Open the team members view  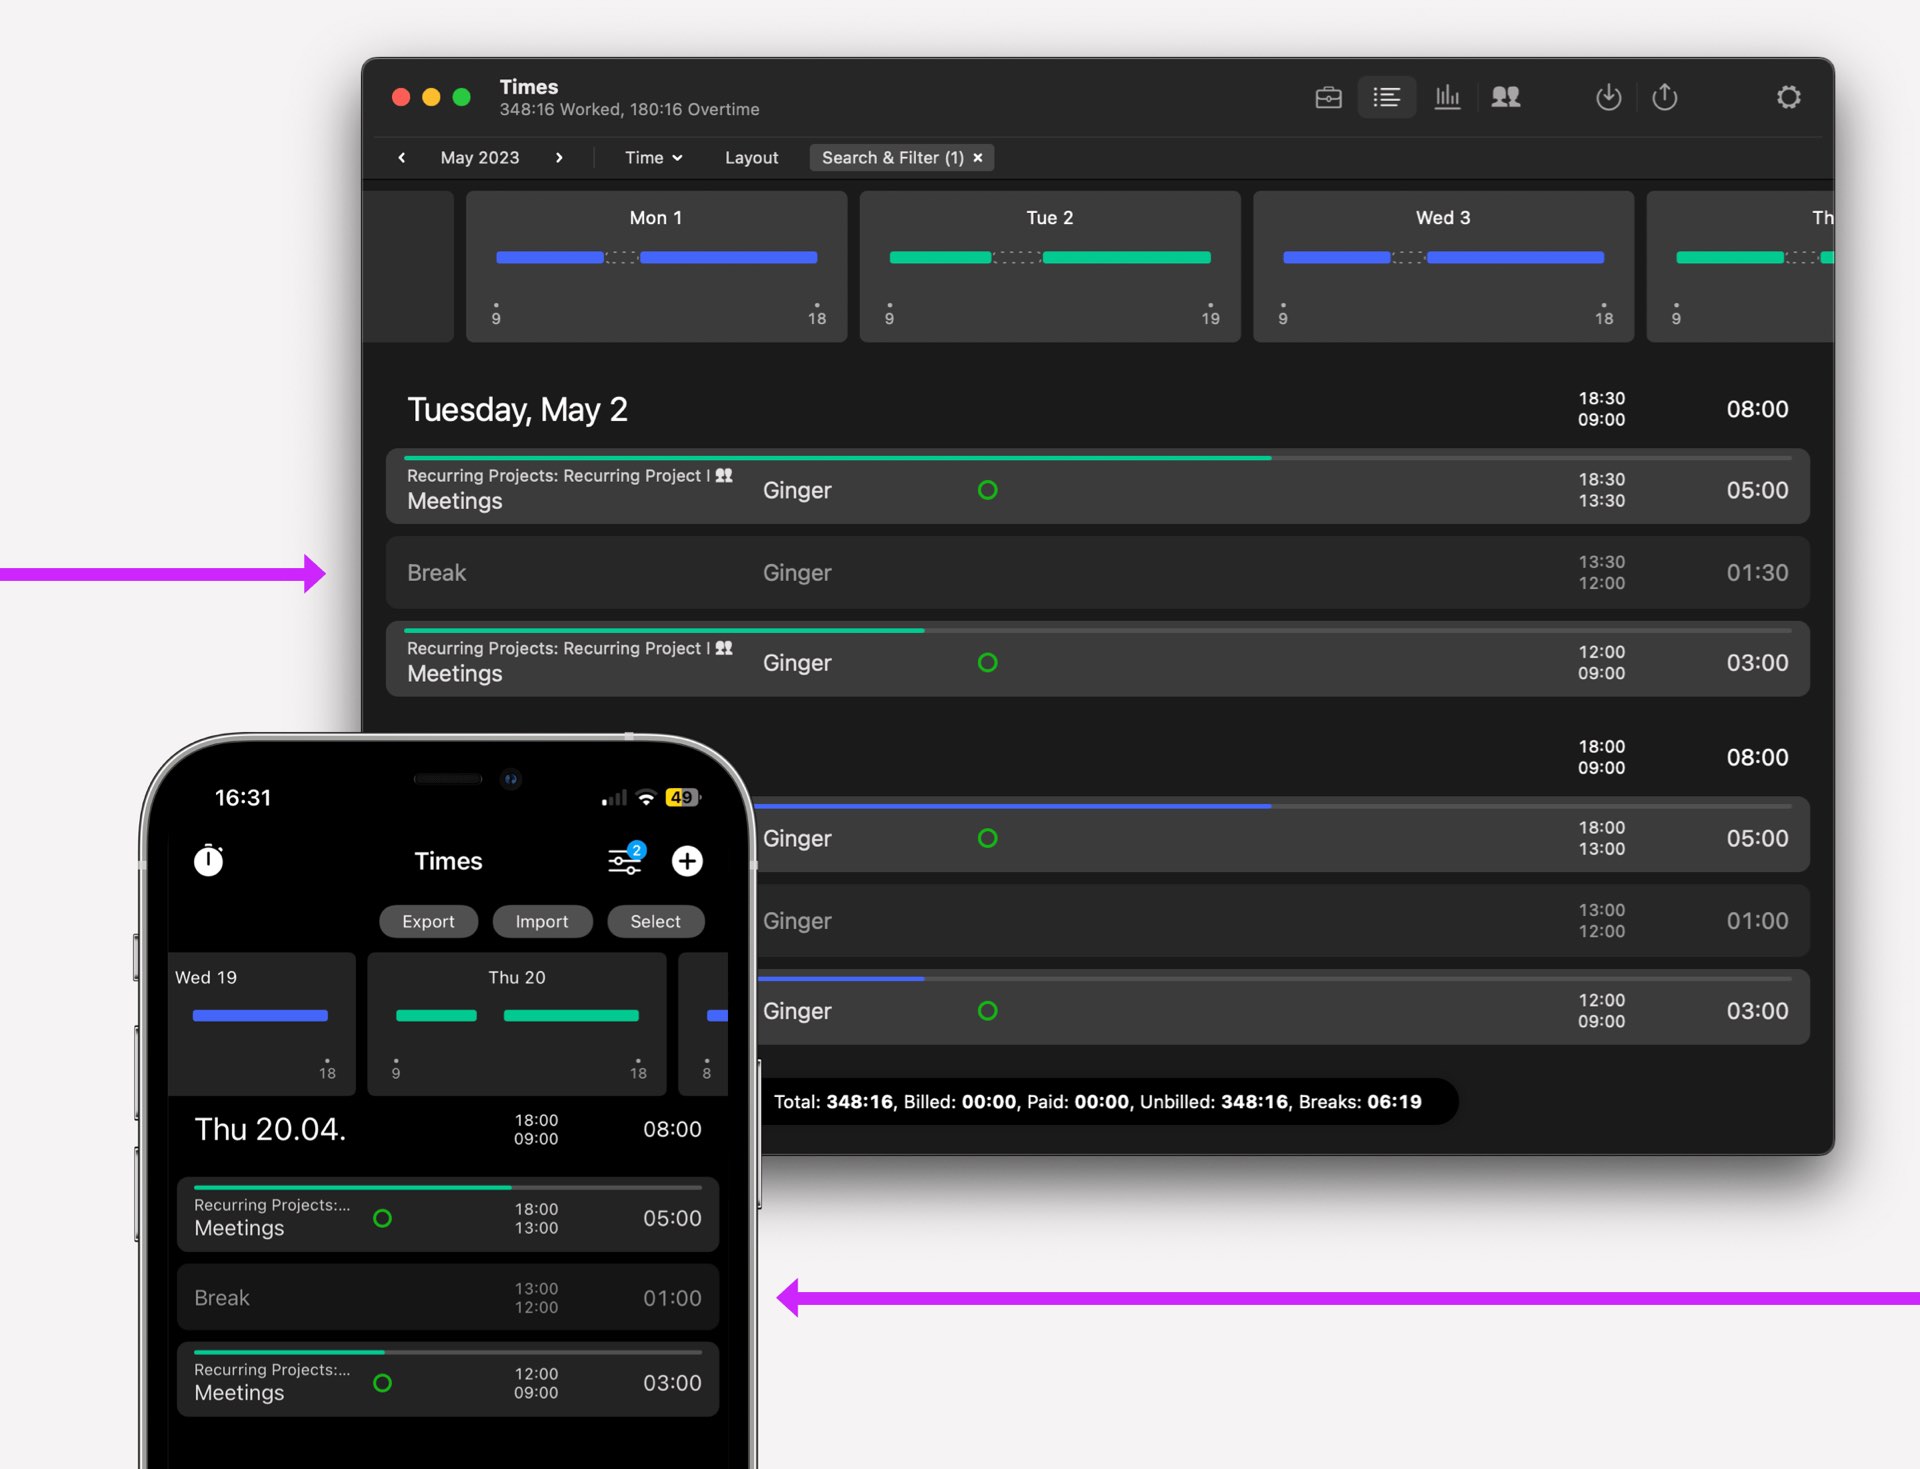[1505, 97]
